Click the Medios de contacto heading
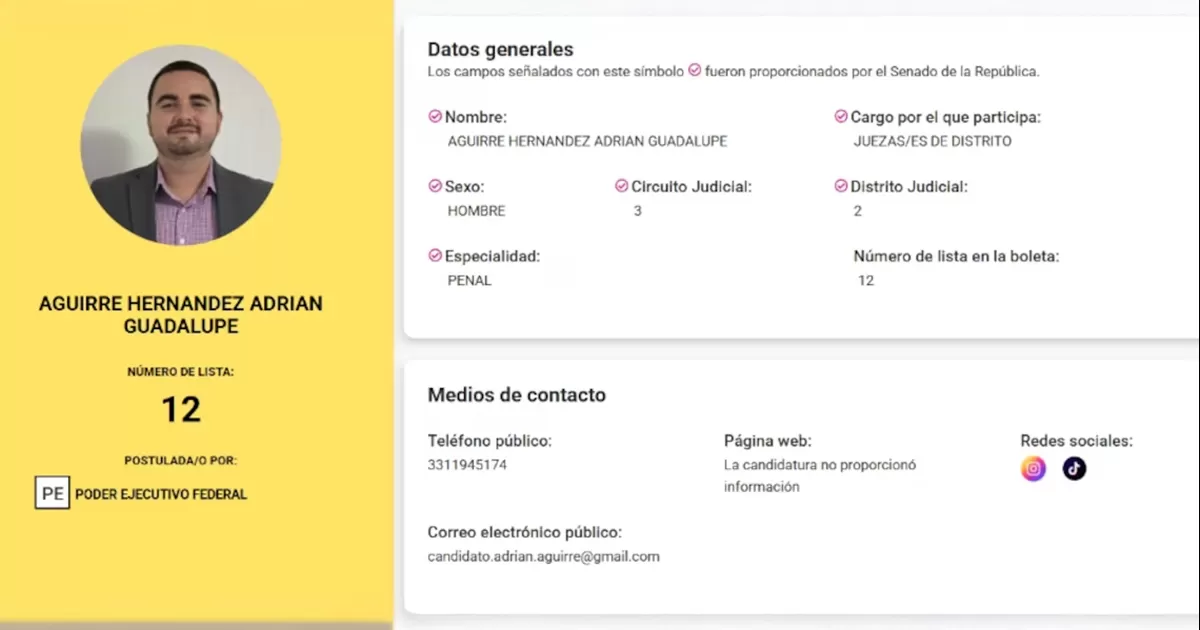Screen dimensions: 1200x630 [516, 395]
